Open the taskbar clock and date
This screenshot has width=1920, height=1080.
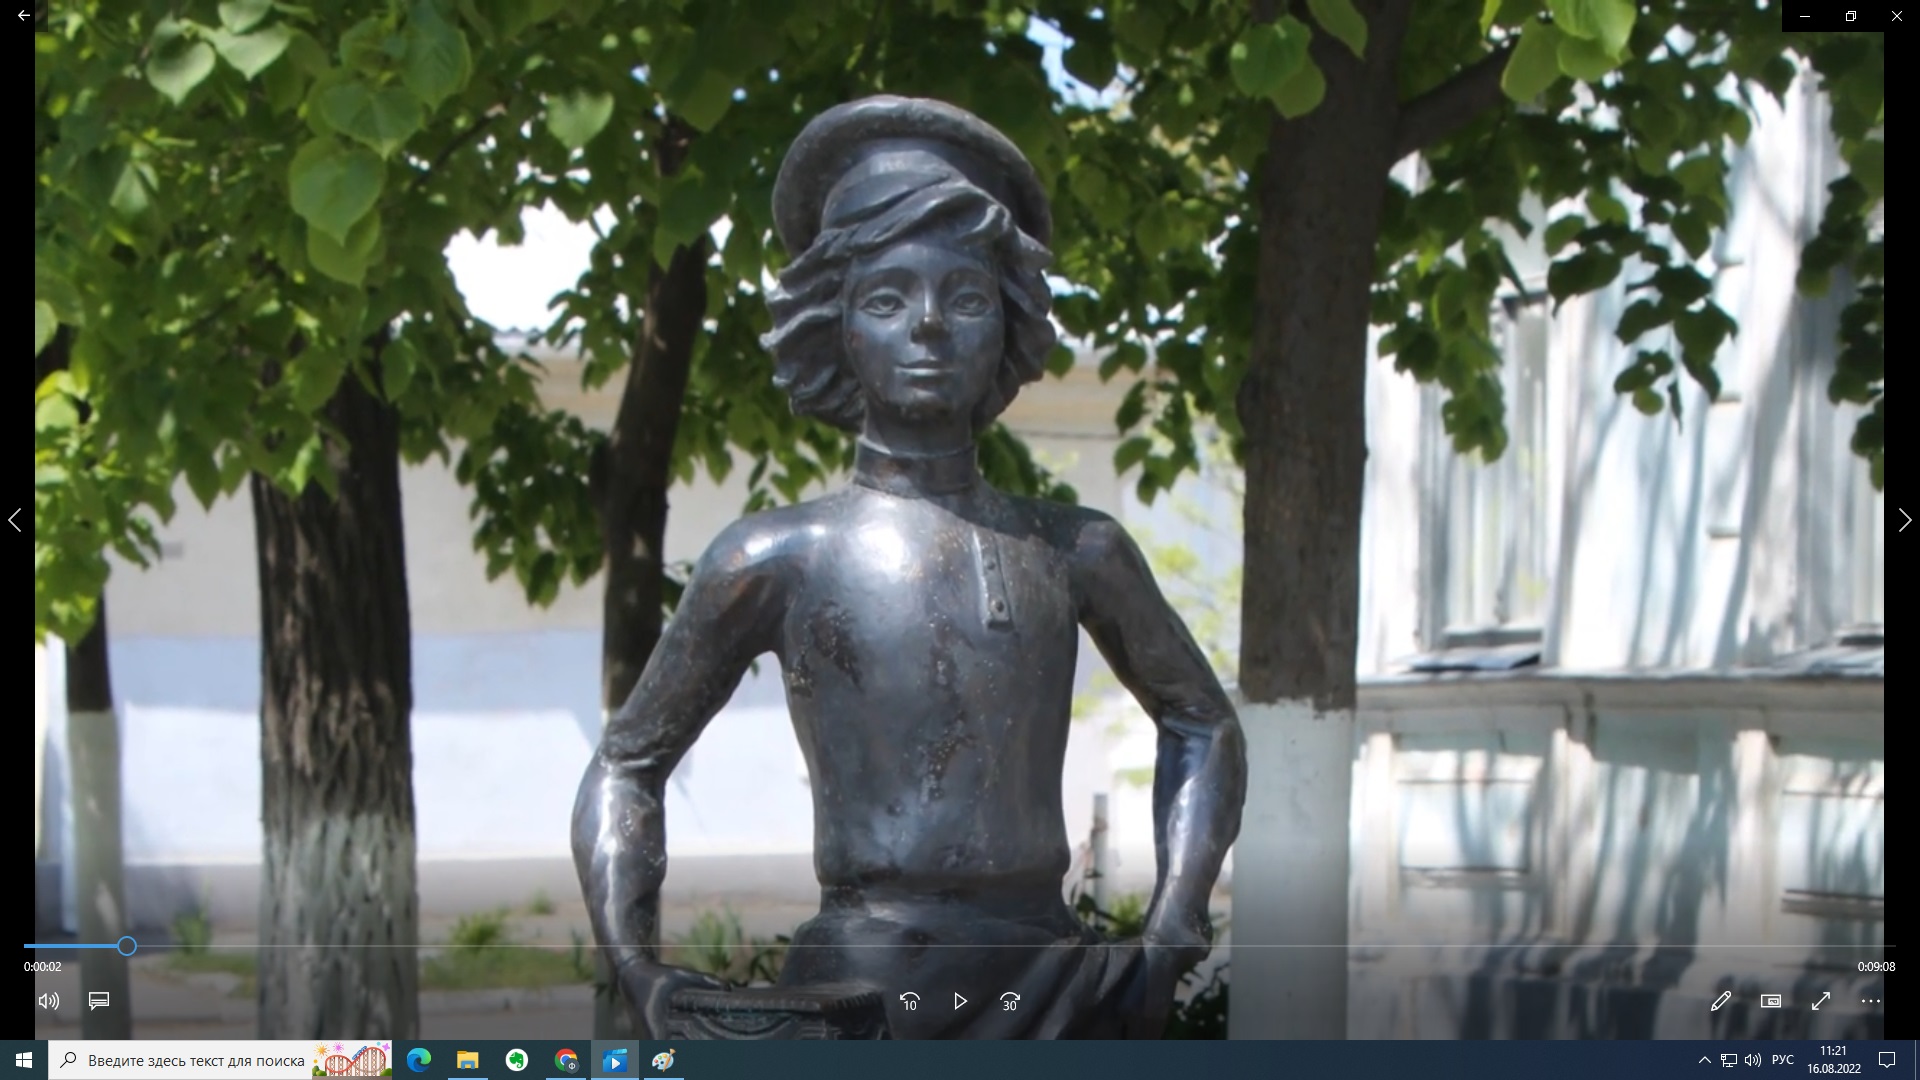point(1833,1060)
